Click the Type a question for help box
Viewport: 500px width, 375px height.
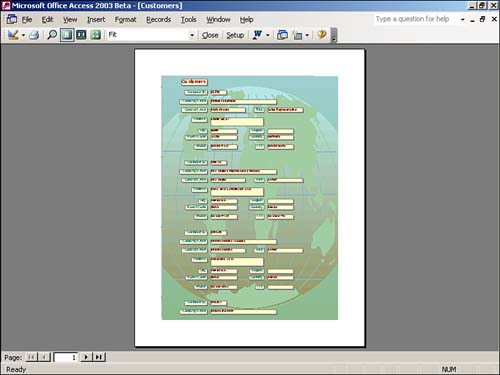[416, 19]
